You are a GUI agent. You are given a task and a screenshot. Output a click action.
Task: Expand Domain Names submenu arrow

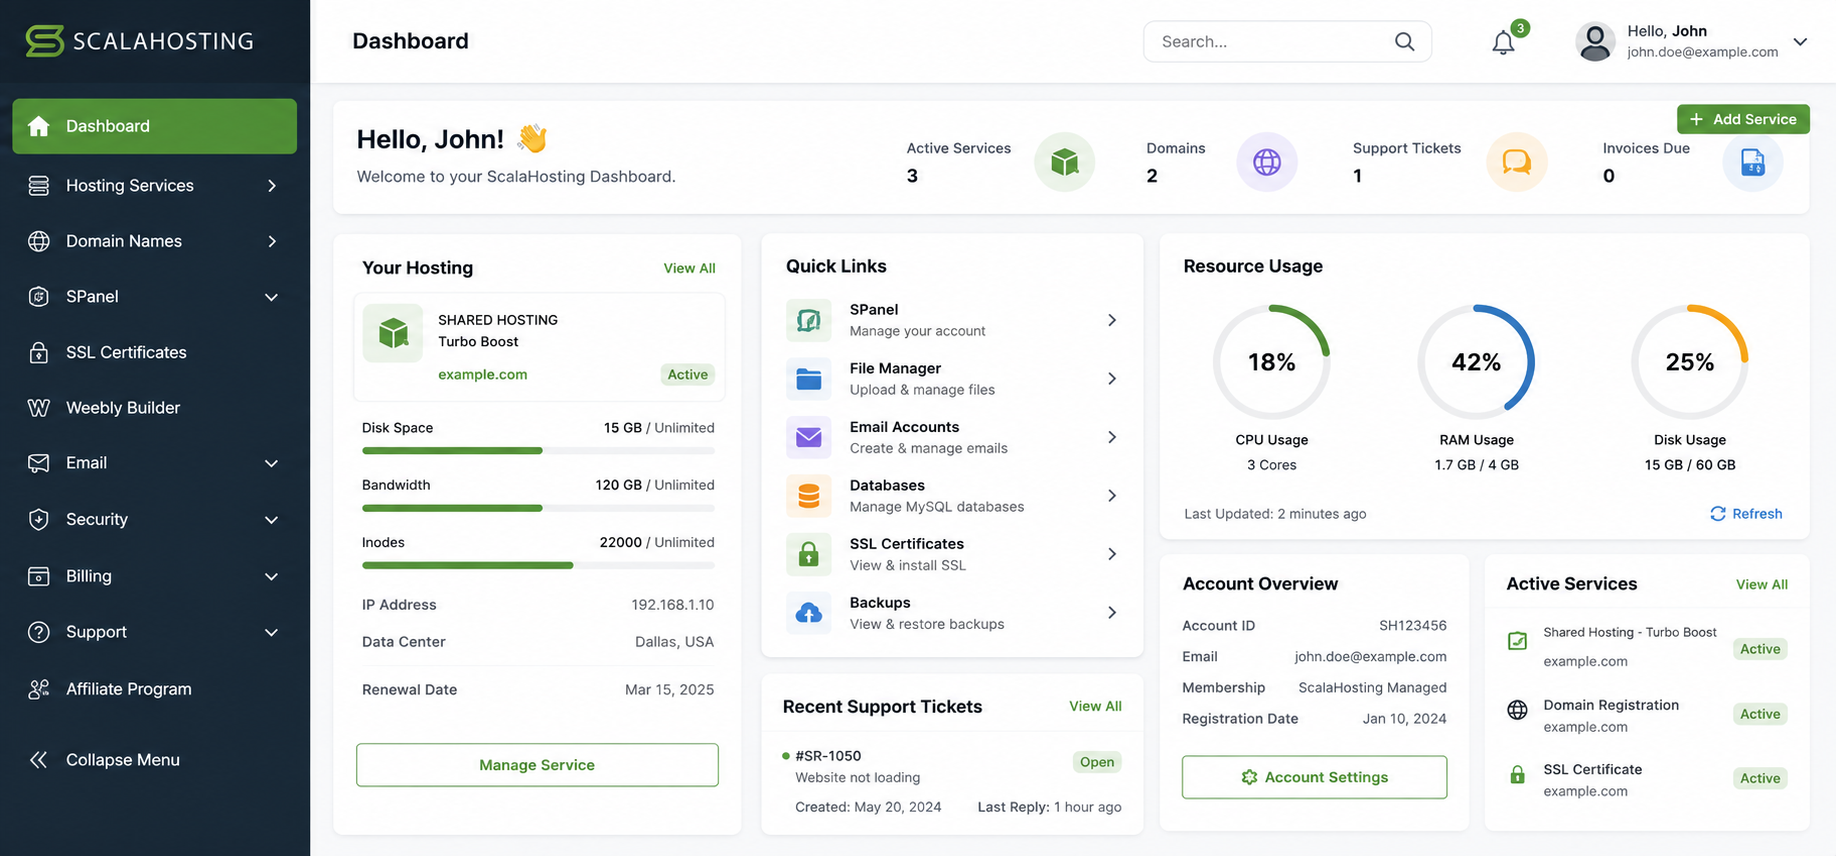coord(272,241)
